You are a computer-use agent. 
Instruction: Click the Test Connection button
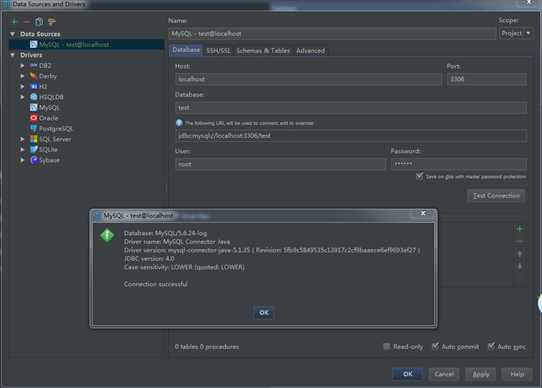(x=496, y=196)
